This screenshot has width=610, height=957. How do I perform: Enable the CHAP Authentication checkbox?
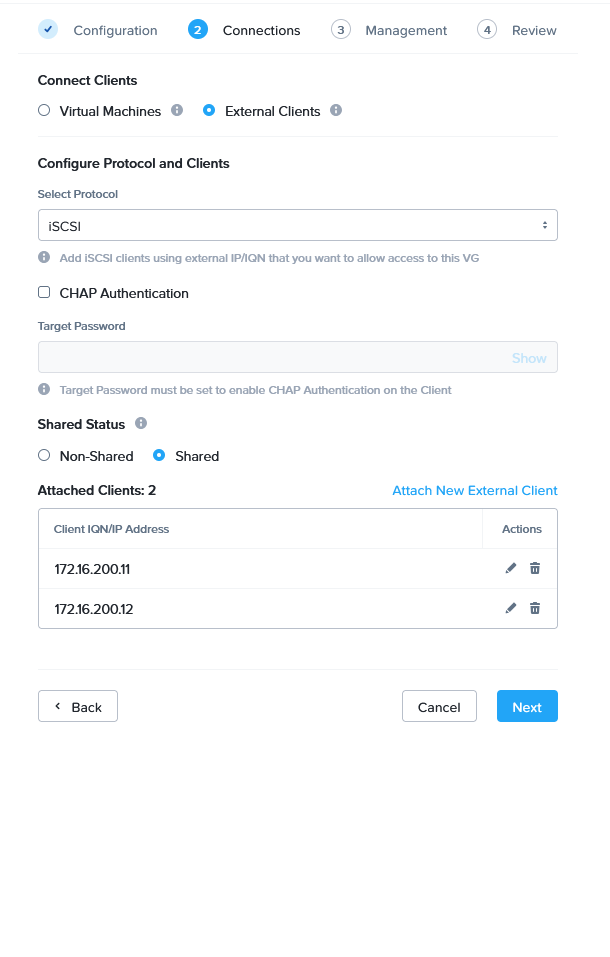pos(44,292)
